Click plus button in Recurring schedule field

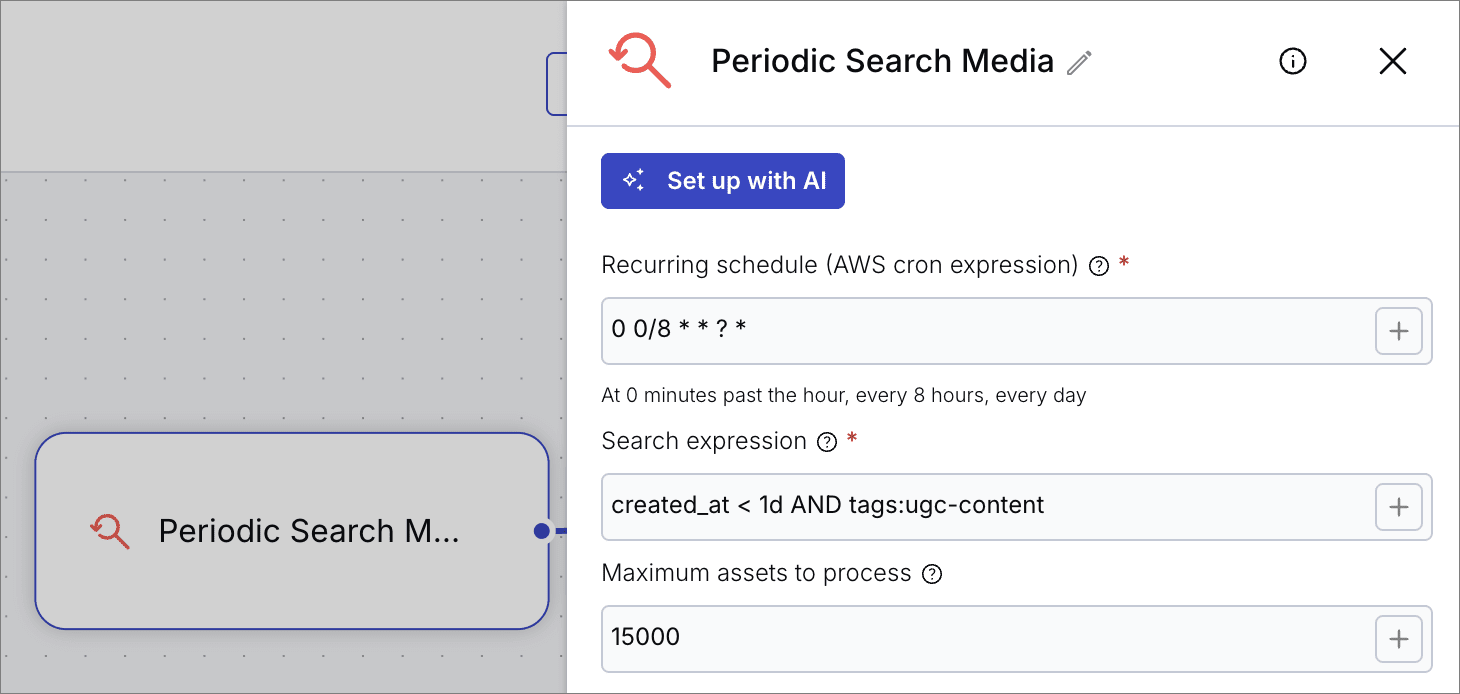click(x=1398, y=331)
